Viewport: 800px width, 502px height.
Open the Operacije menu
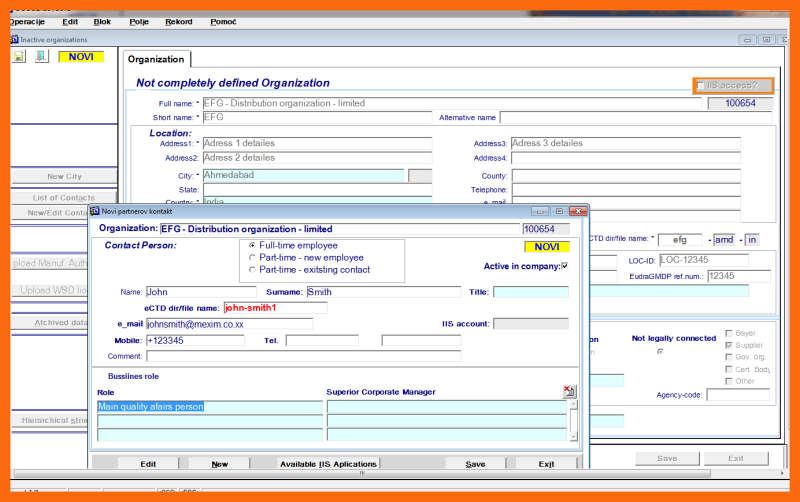coord(25,21)
